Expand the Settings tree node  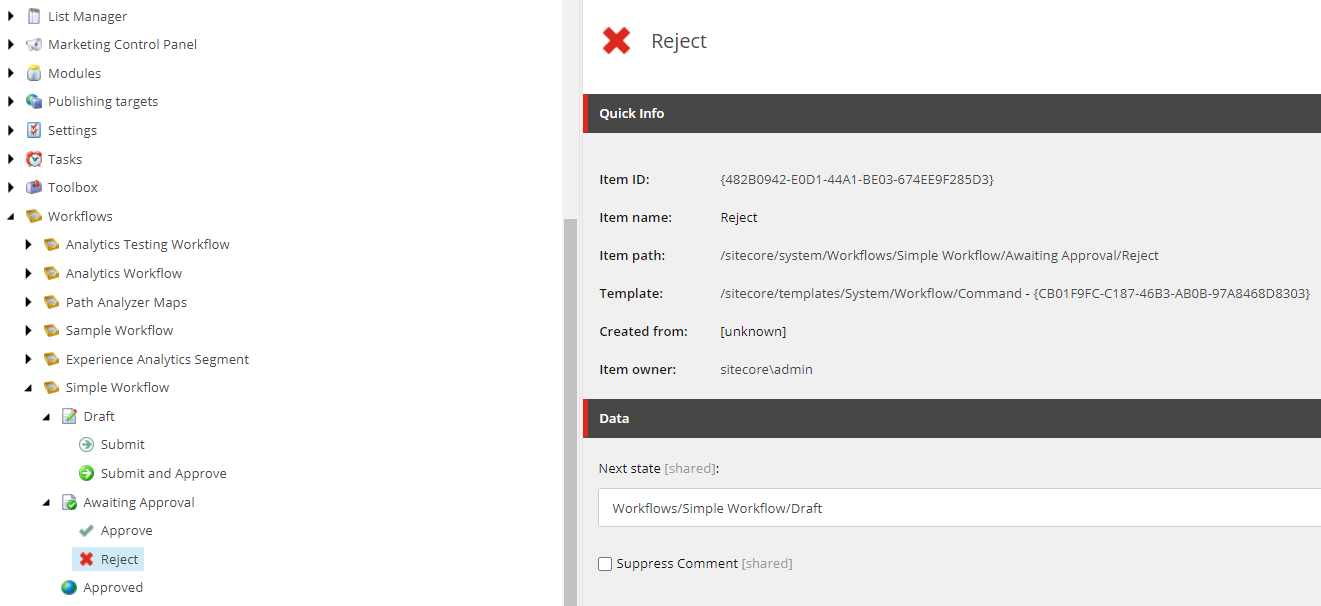11,130
